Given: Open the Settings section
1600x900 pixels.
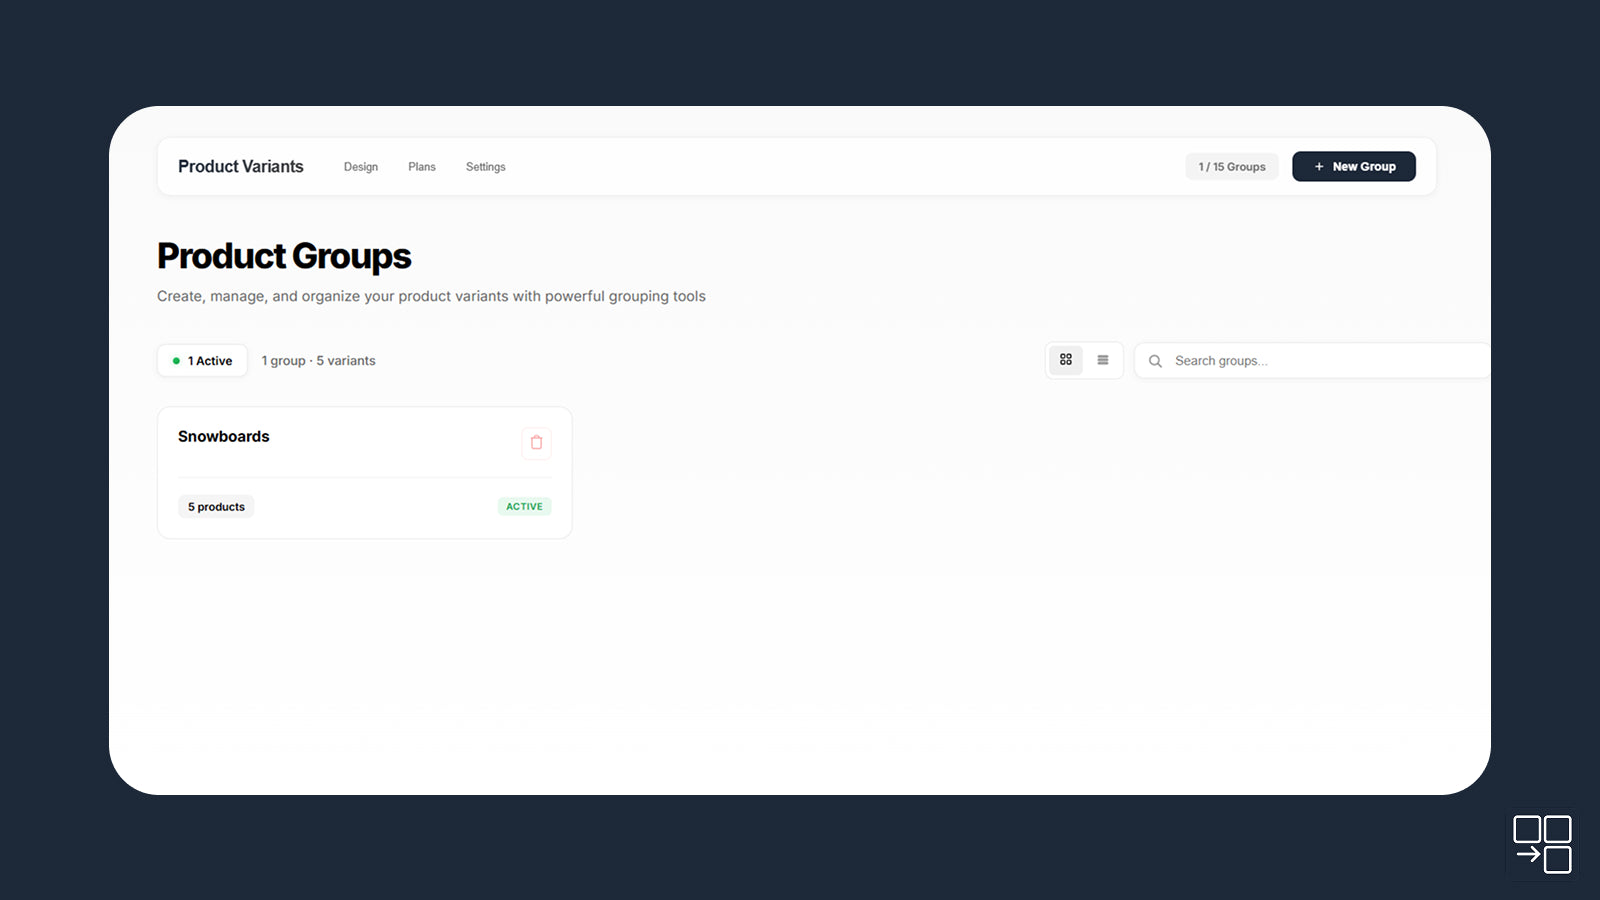Looking at the screenshot, I should click(x=485, y=167).
